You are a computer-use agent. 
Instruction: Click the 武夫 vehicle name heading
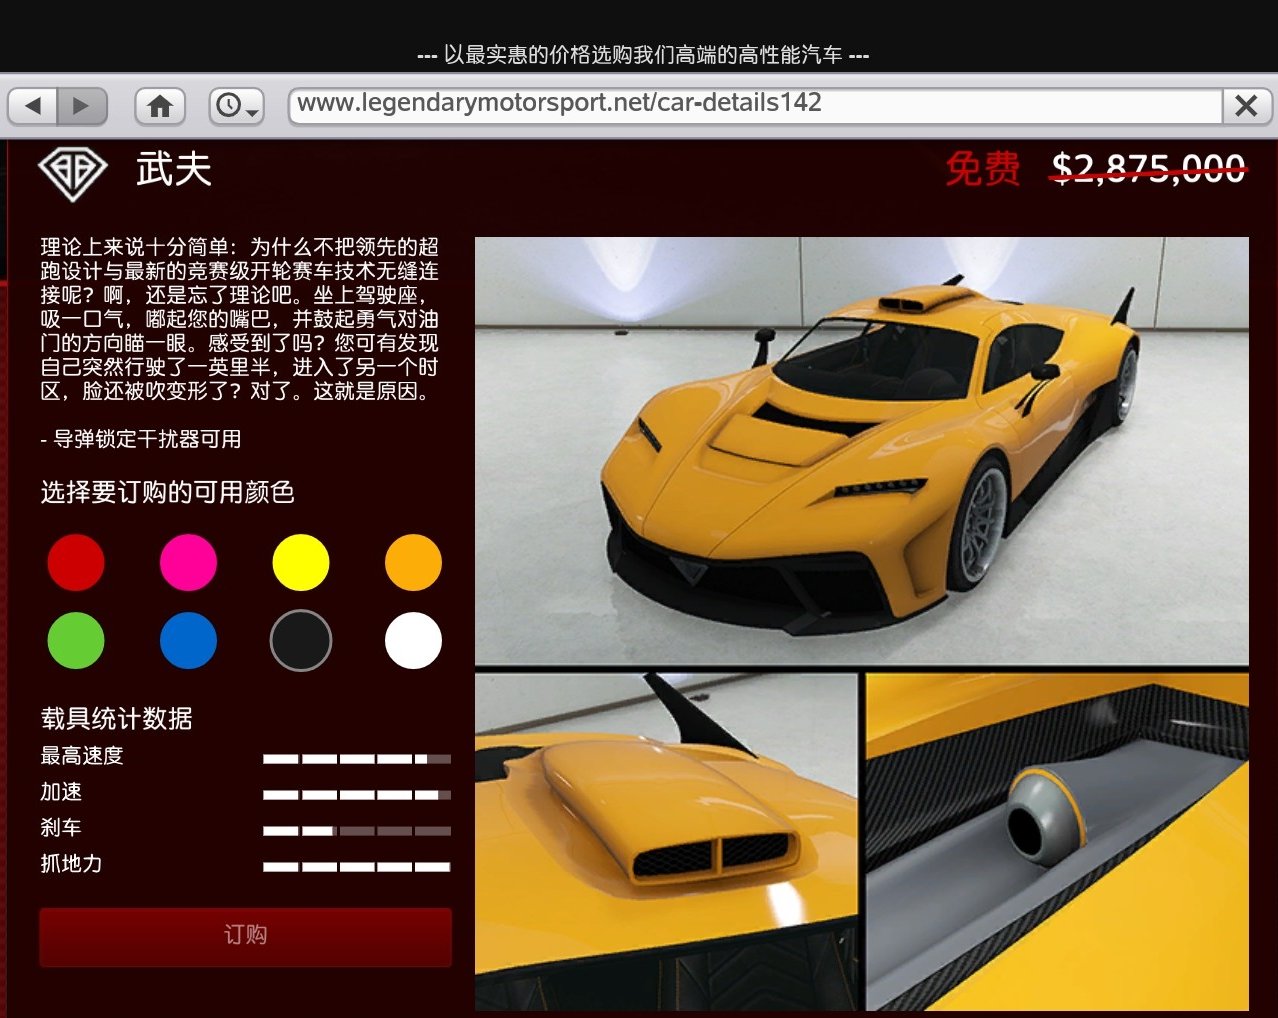coord(174,169)
